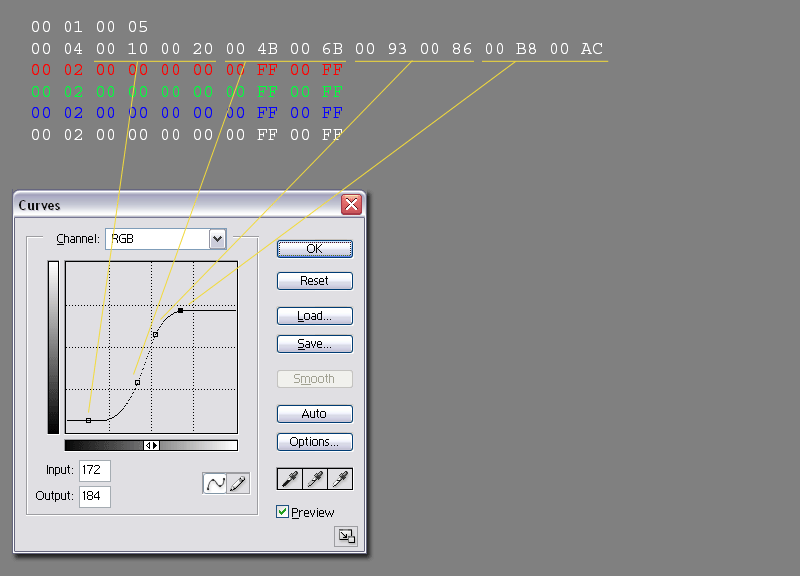
Task: Select the lowest-left curve control point
Action: tap(88, 421)
